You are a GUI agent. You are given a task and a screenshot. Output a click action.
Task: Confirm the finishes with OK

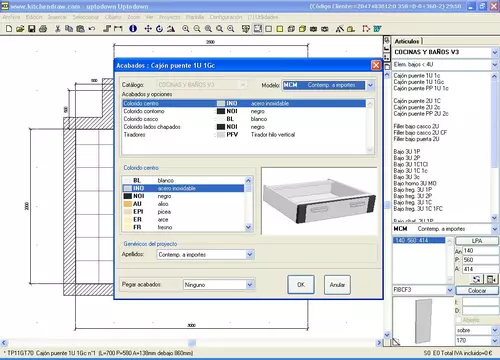point(301,285)
